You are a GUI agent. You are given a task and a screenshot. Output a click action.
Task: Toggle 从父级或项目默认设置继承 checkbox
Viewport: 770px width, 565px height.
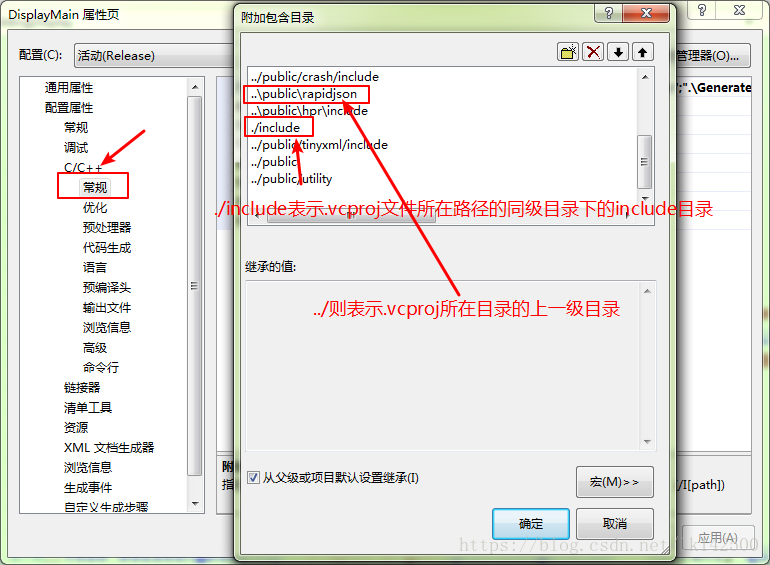tap(253, 477)
